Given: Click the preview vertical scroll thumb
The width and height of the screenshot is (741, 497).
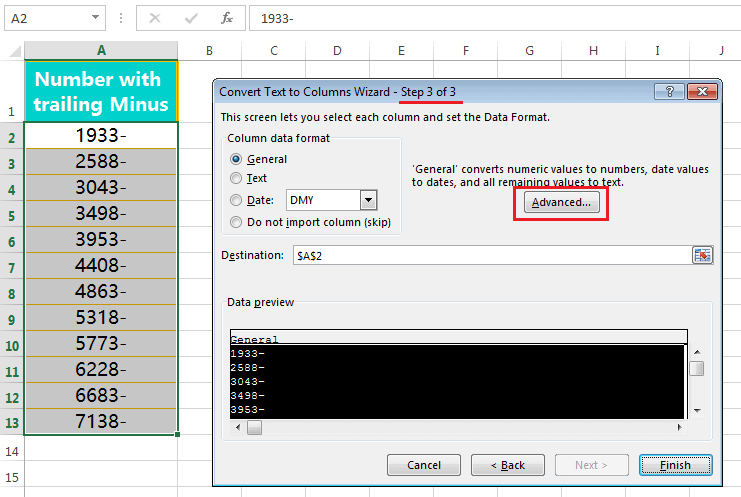Looking at the screenshot, I should pos(697,368).
